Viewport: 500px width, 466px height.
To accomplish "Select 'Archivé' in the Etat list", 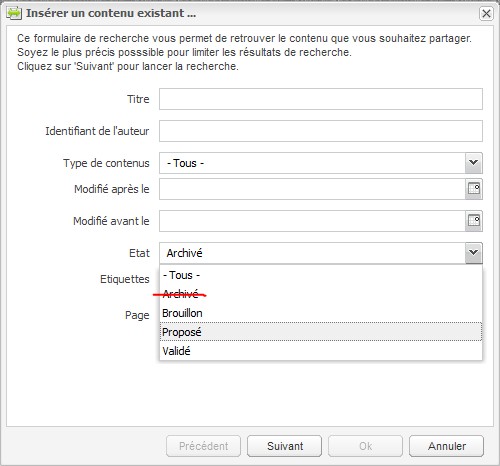I will (x=321, y=294).
